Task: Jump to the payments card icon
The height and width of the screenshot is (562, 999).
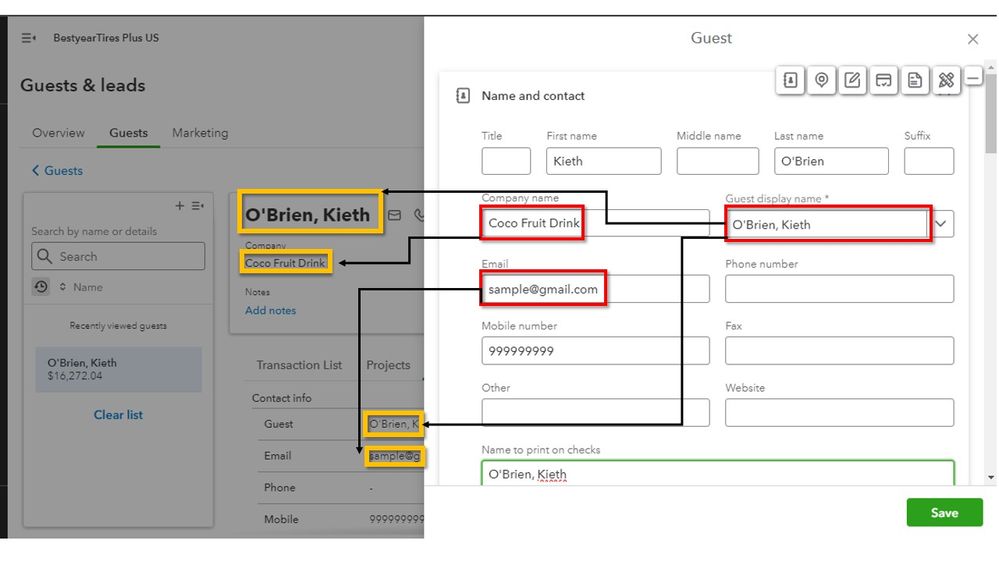Action: (884, 80)
